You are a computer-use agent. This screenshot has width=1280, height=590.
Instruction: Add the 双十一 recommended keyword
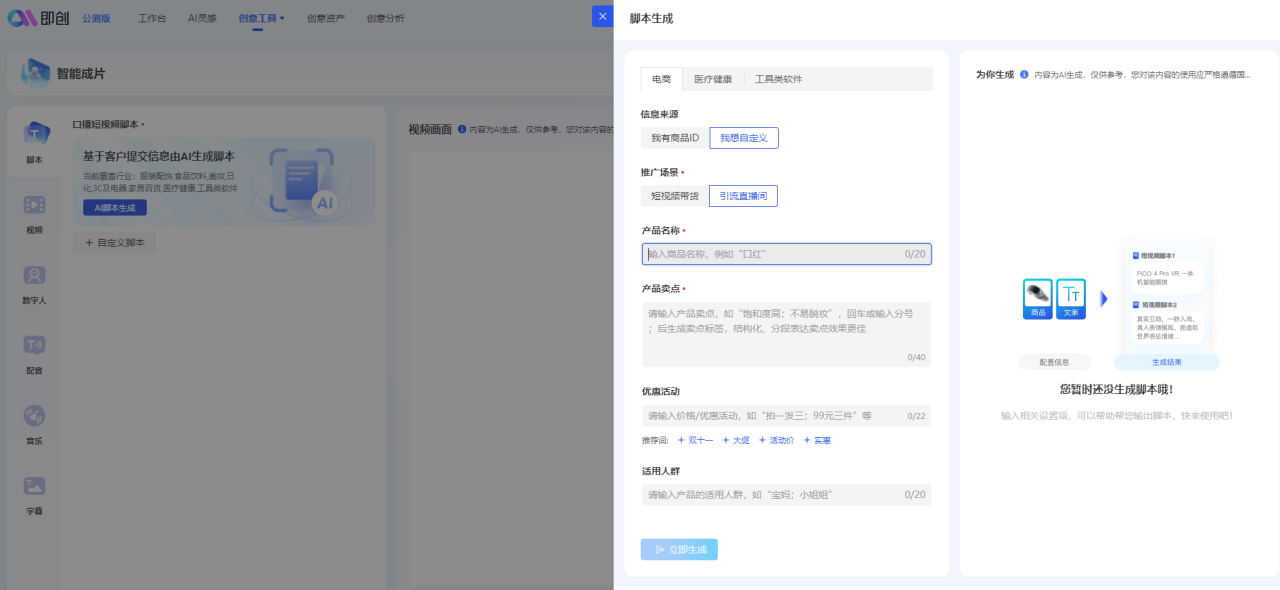tap(698, 439)
